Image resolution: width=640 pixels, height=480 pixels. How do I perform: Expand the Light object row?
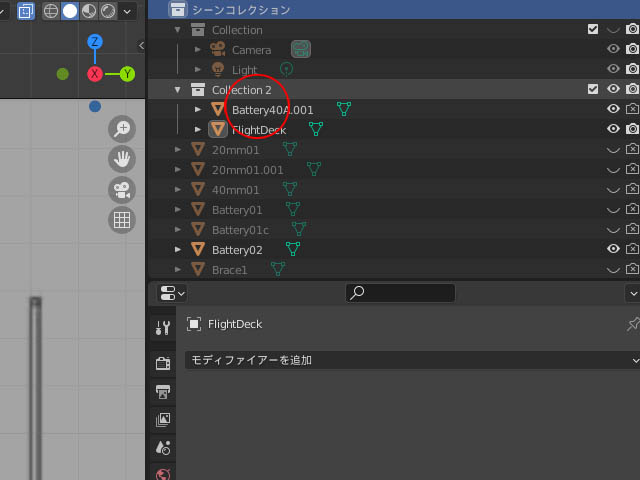point(198,69)
